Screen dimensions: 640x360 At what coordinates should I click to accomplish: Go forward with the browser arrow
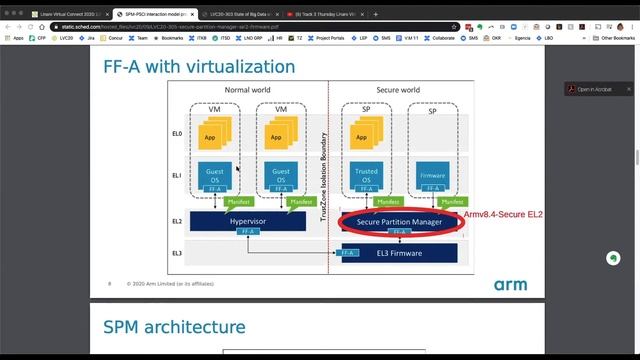click(19, 27)
